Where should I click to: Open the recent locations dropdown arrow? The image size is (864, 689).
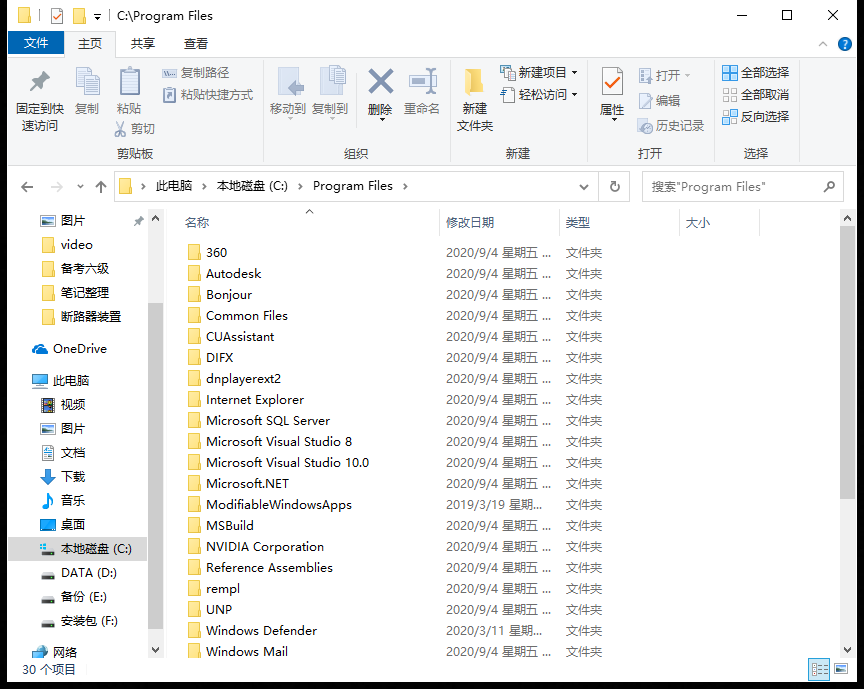coord(80,187)
